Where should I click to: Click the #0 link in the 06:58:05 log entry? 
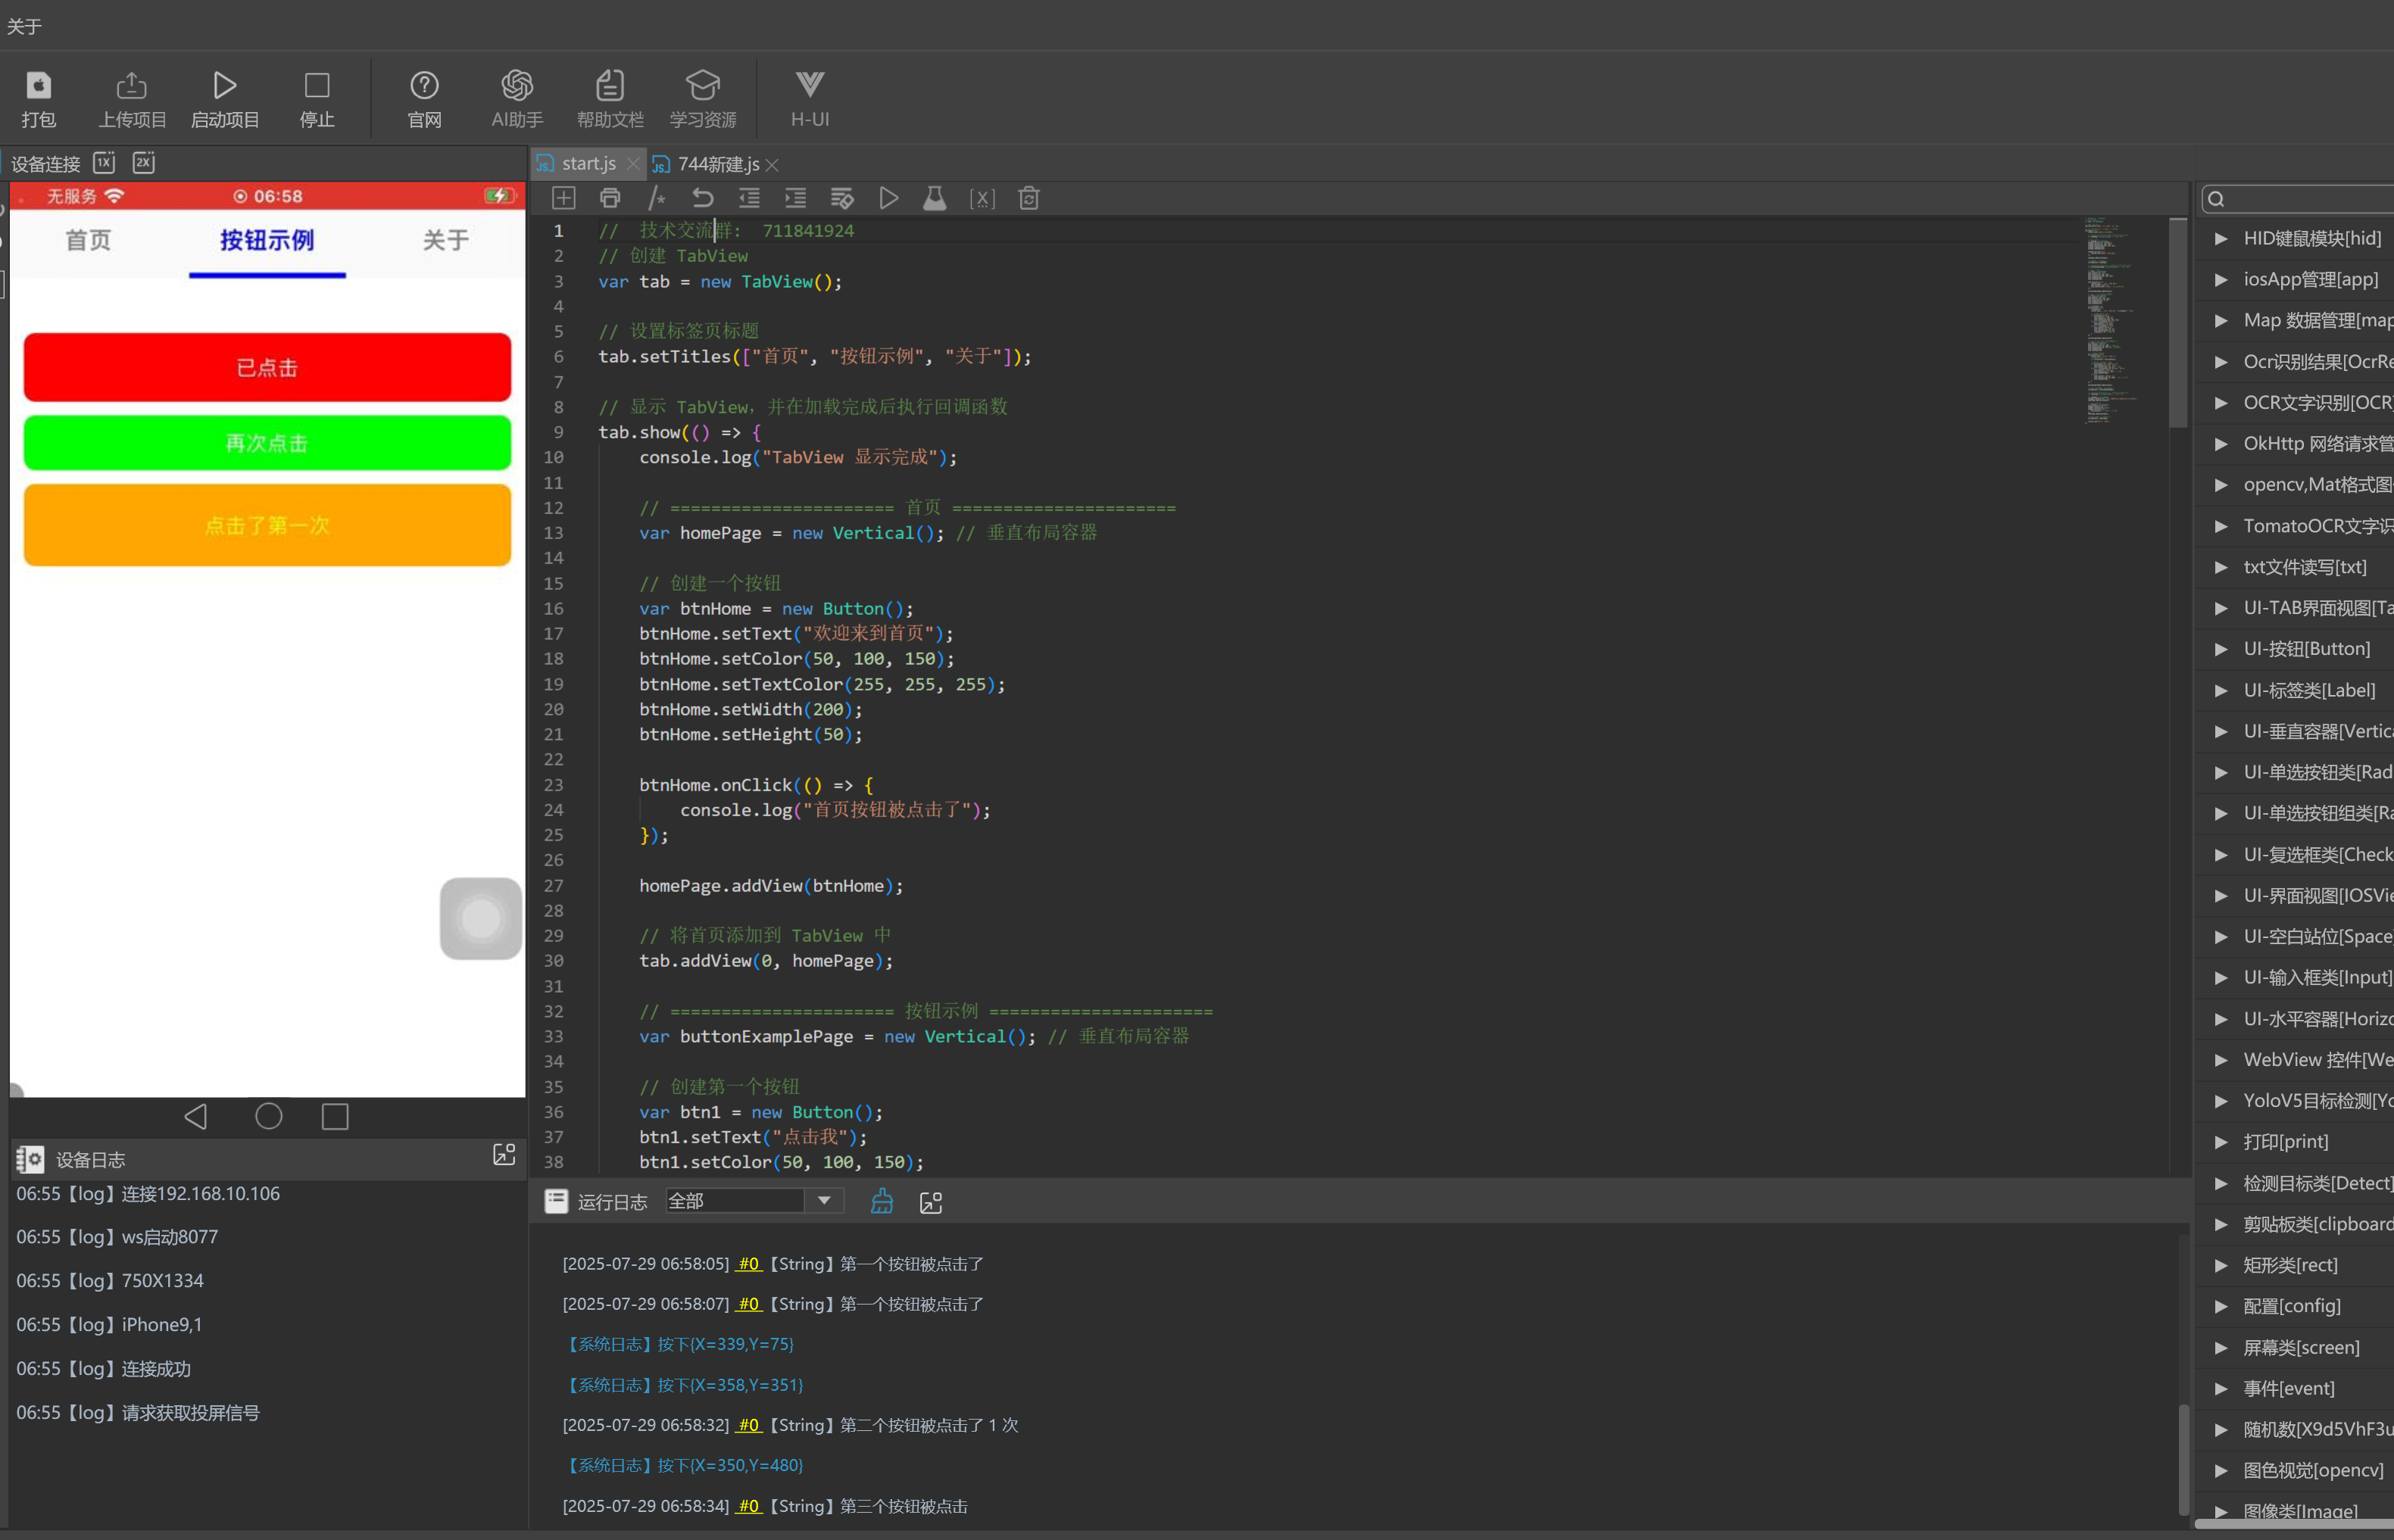[749, 1264]
